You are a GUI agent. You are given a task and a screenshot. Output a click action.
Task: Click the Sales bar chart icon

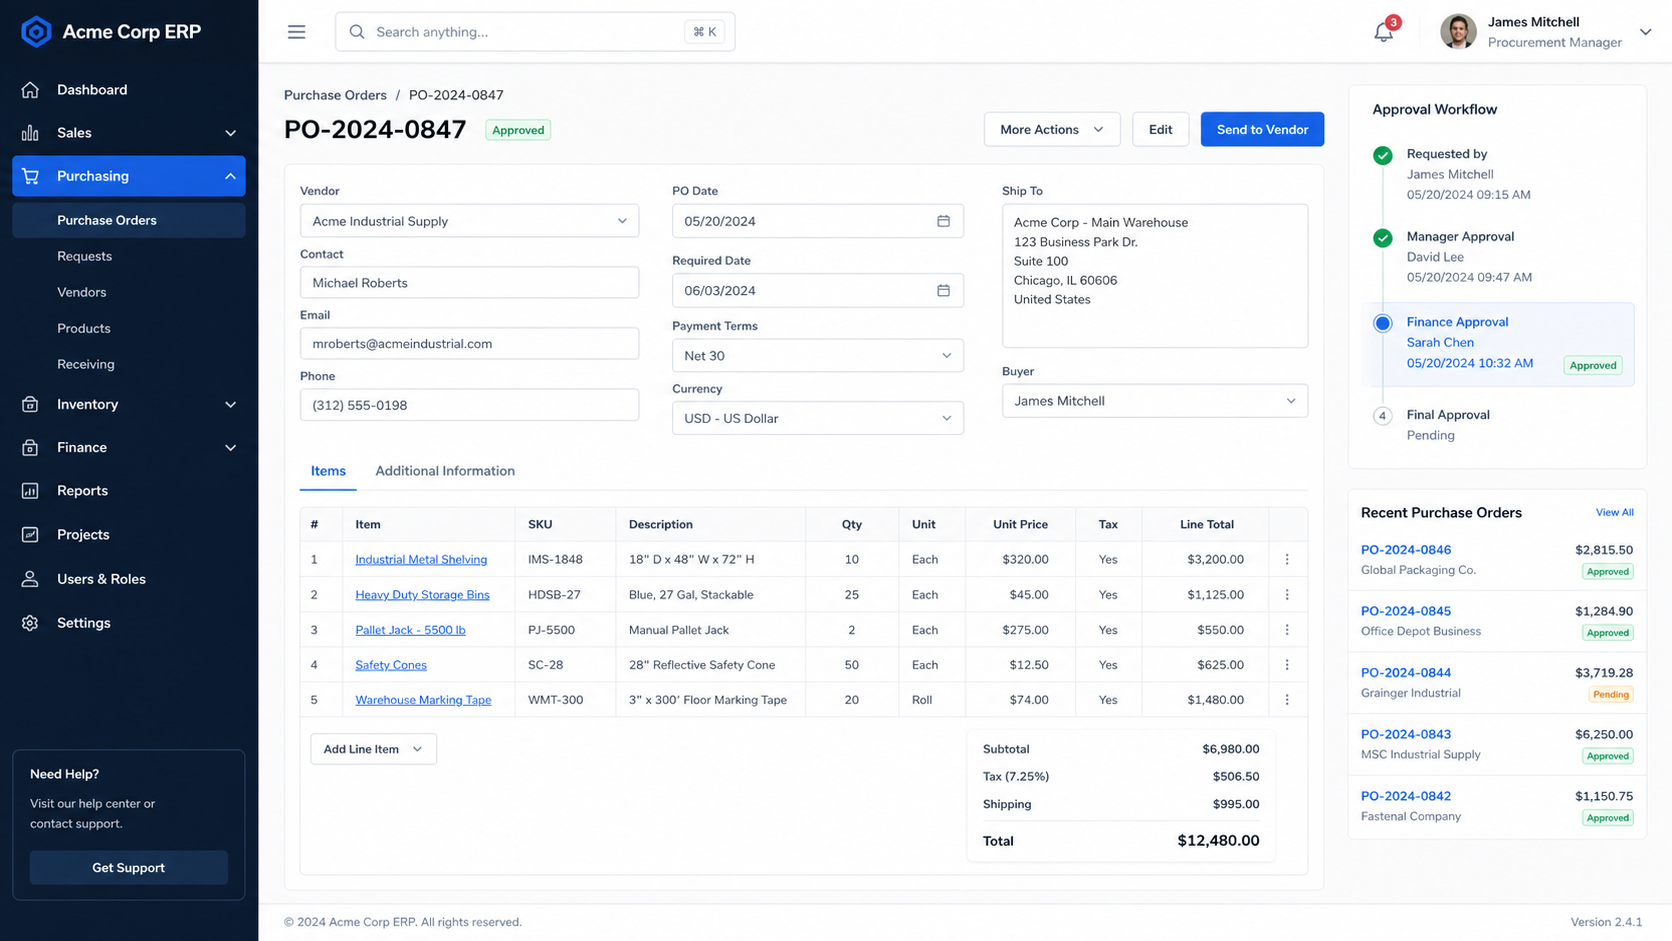30,133
